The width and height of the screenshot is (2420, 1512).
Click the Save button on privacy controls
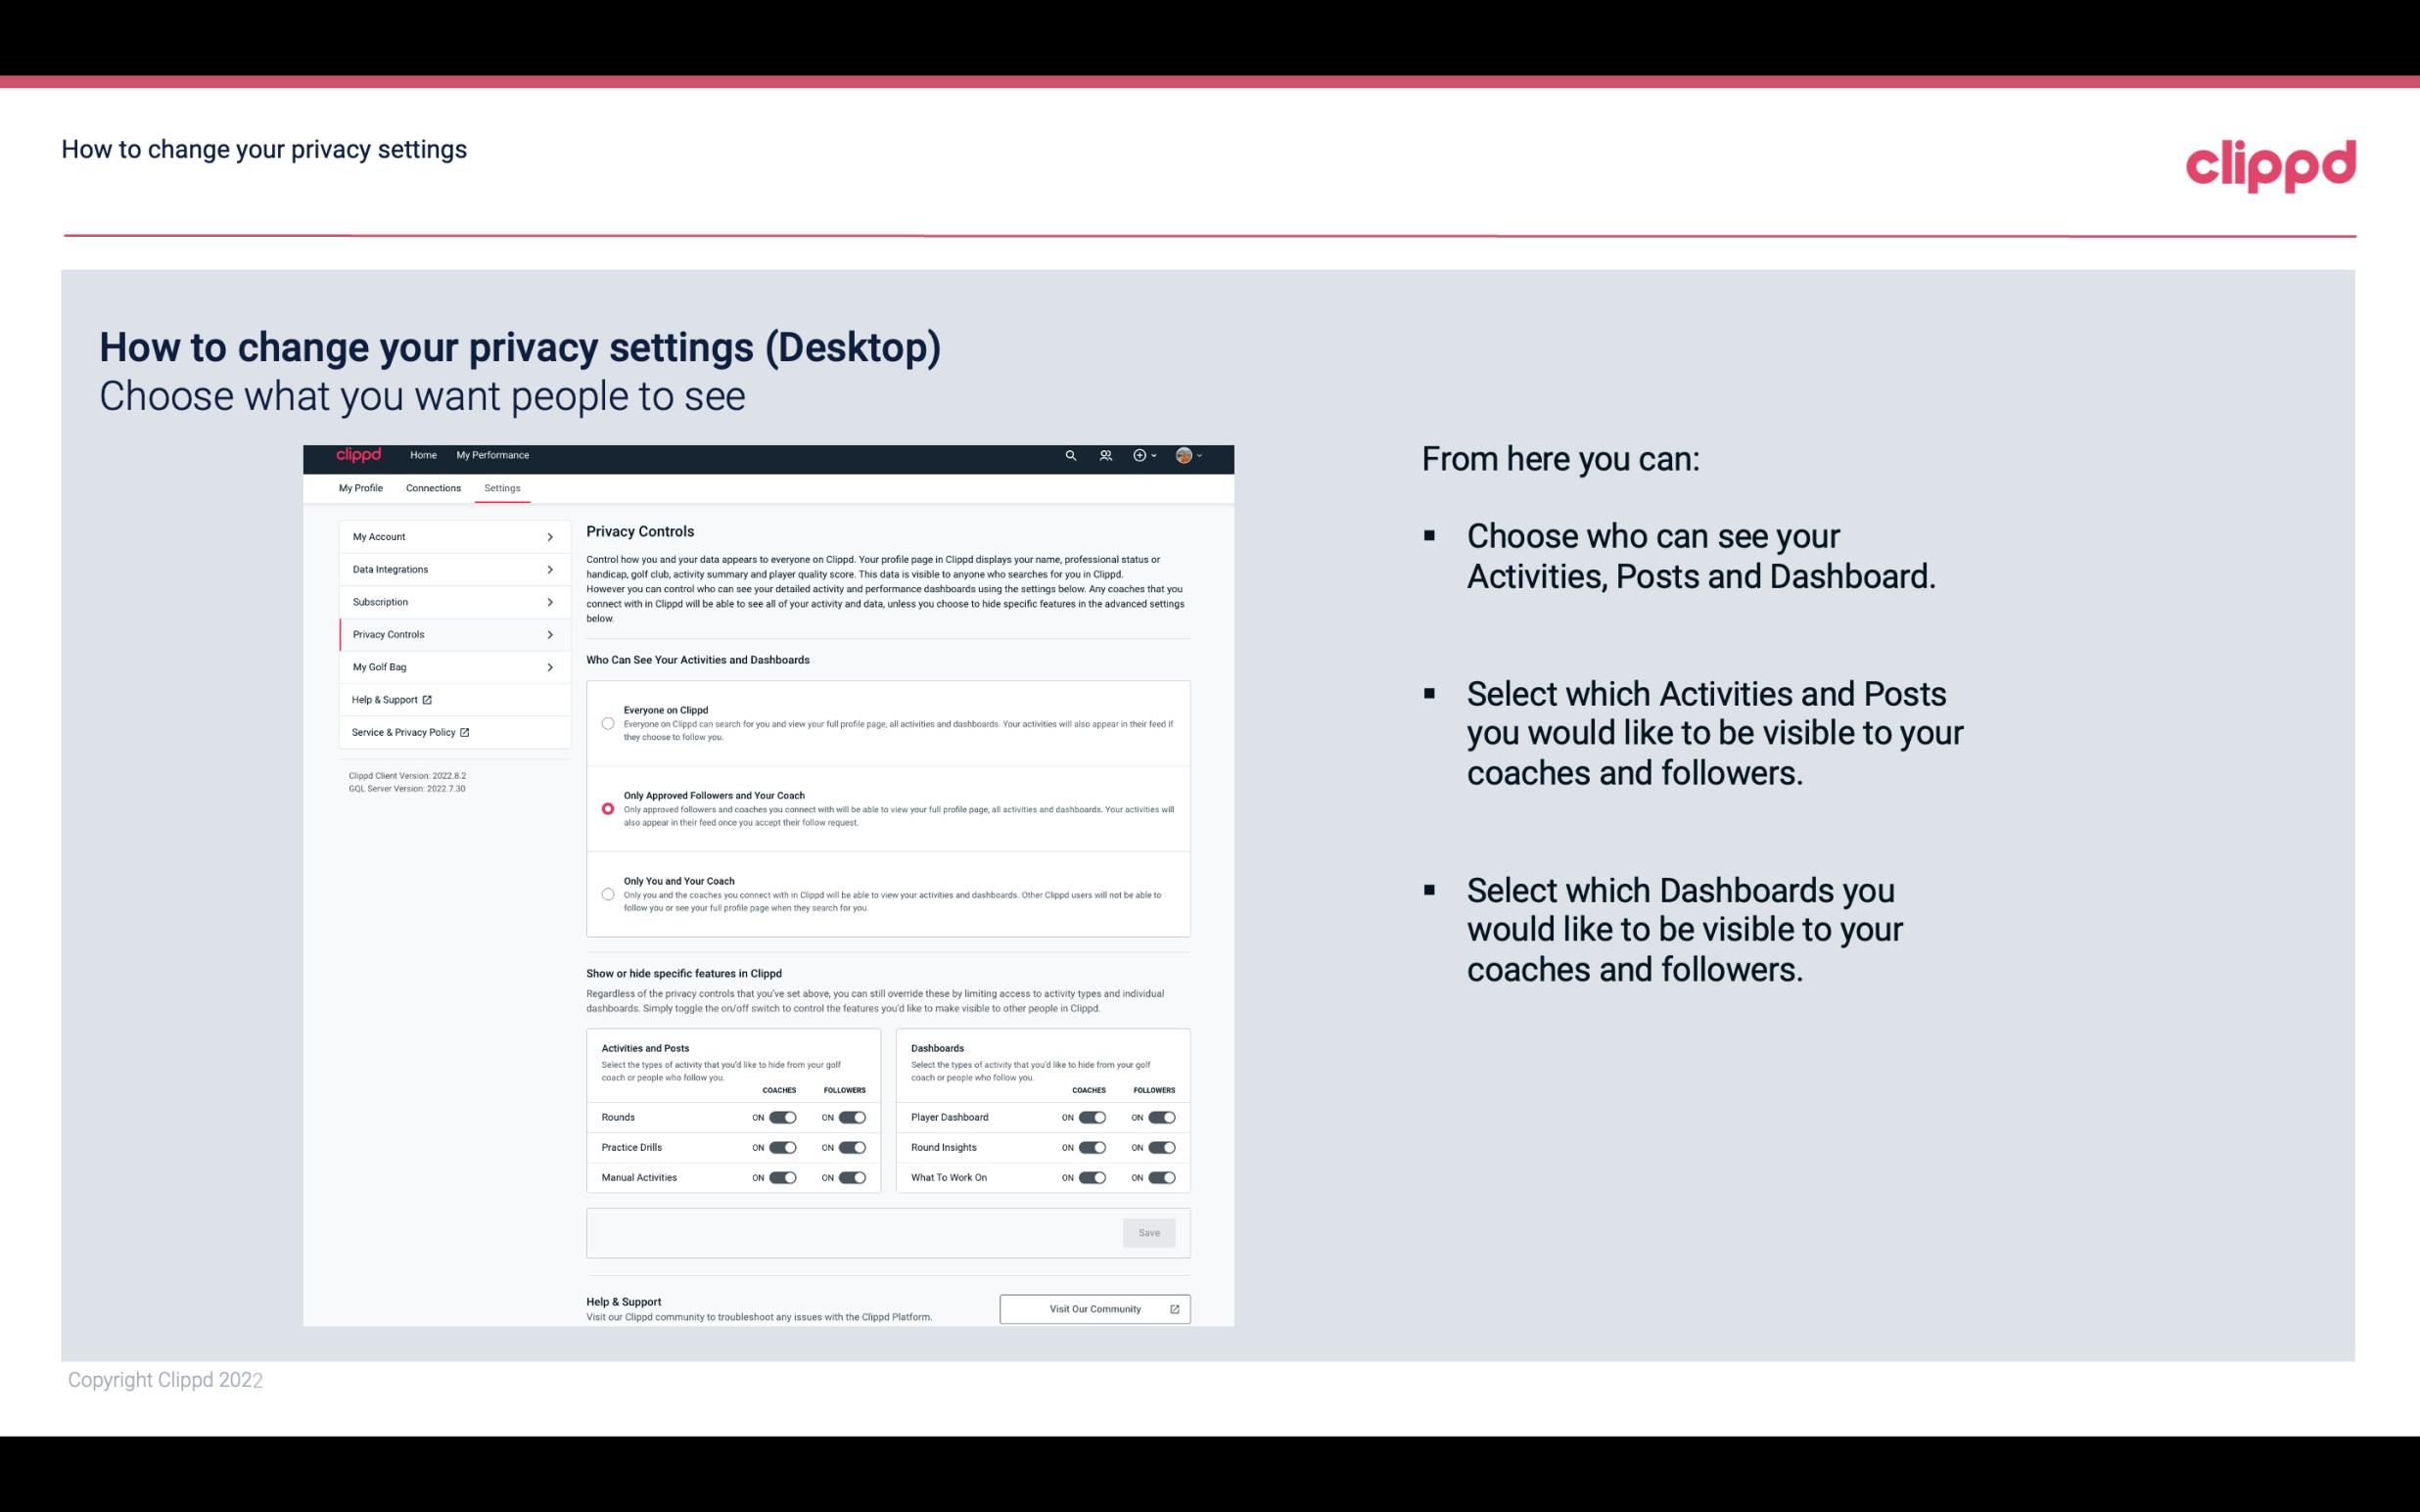pyautogui.click(x=1150, y=1231)
